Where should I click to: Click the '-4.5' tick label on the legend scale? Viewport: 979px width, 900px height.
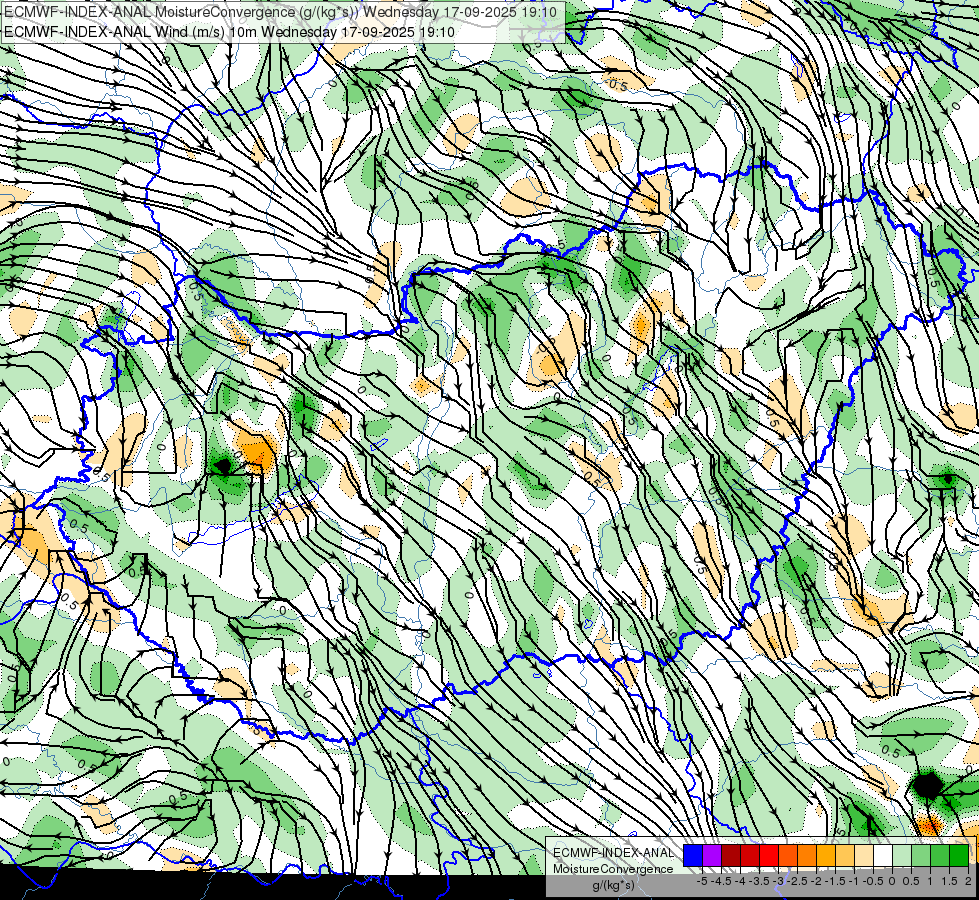point(721,881)
